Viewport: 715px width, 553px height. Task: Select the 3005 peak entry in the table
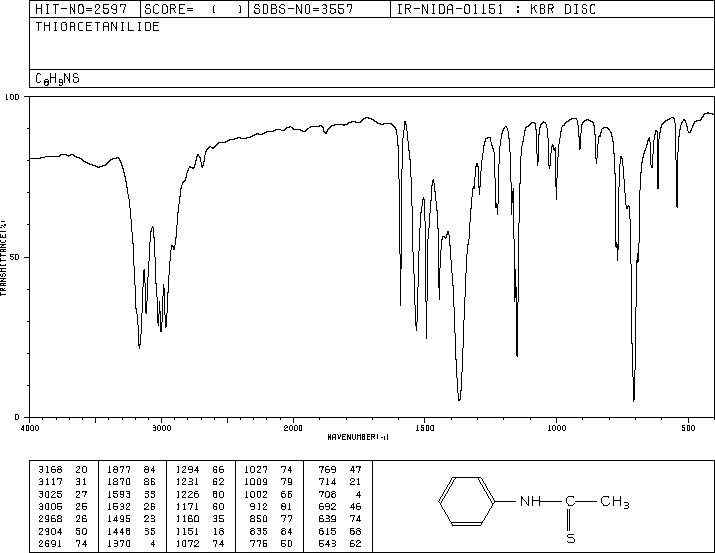tap(62, 506)
